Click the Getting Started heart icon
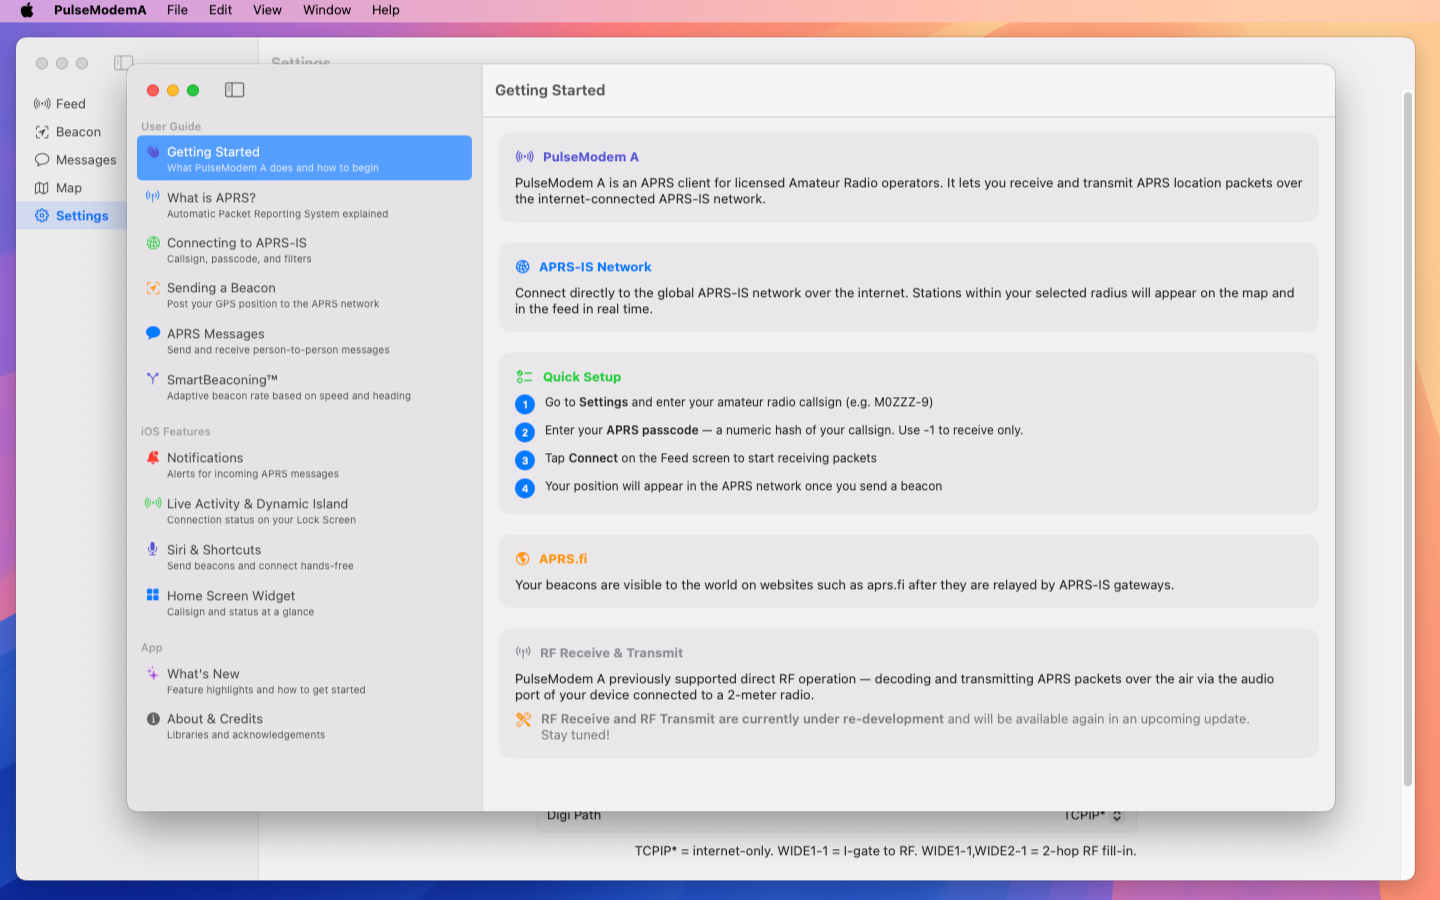Viewport: 1440px width, 900px height. click(x=153, y=152)
